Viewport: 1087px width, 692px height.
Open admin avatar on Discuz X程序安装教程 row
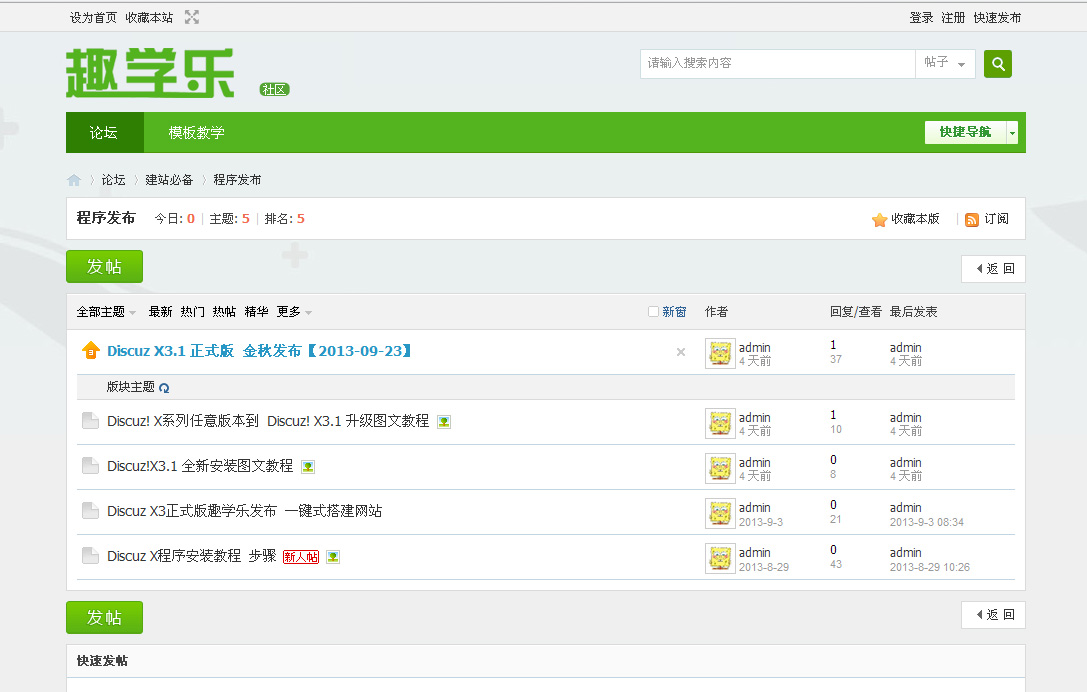[720, 559]
